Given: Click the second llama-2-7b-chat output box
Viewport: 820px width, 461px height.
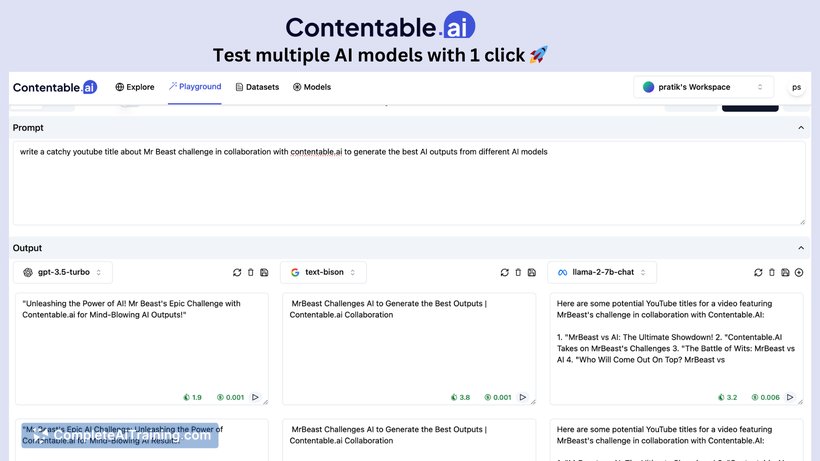Looking at the screenshot, I should point(676,440).
